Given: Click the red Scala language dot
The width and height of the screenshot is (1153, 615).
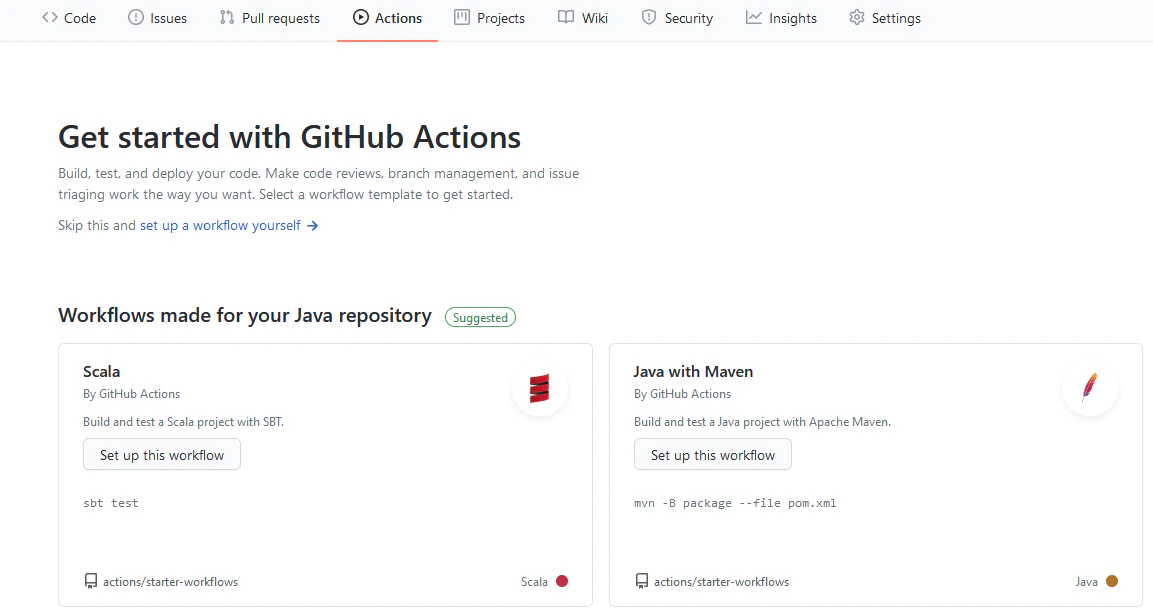Looking at the screenshot, I should click(x=562, y=581).
